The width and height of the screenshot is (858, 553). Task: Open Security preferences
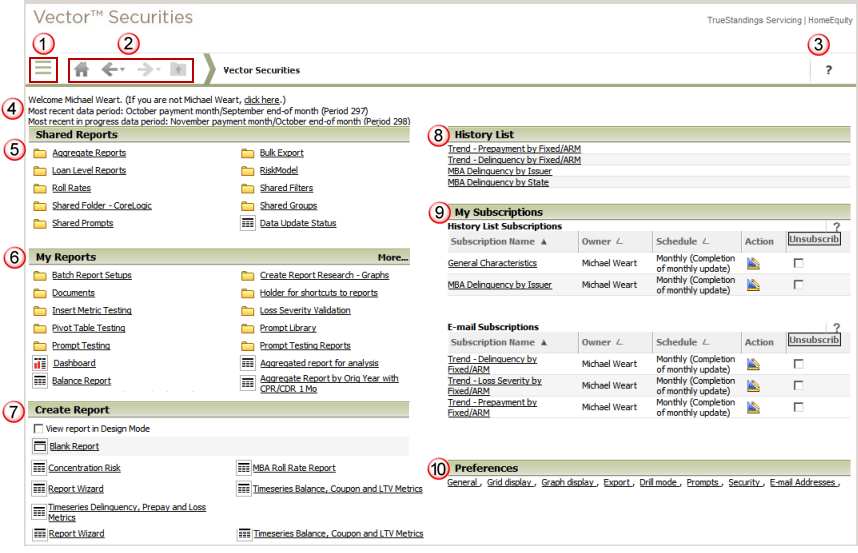coord(744,482)
